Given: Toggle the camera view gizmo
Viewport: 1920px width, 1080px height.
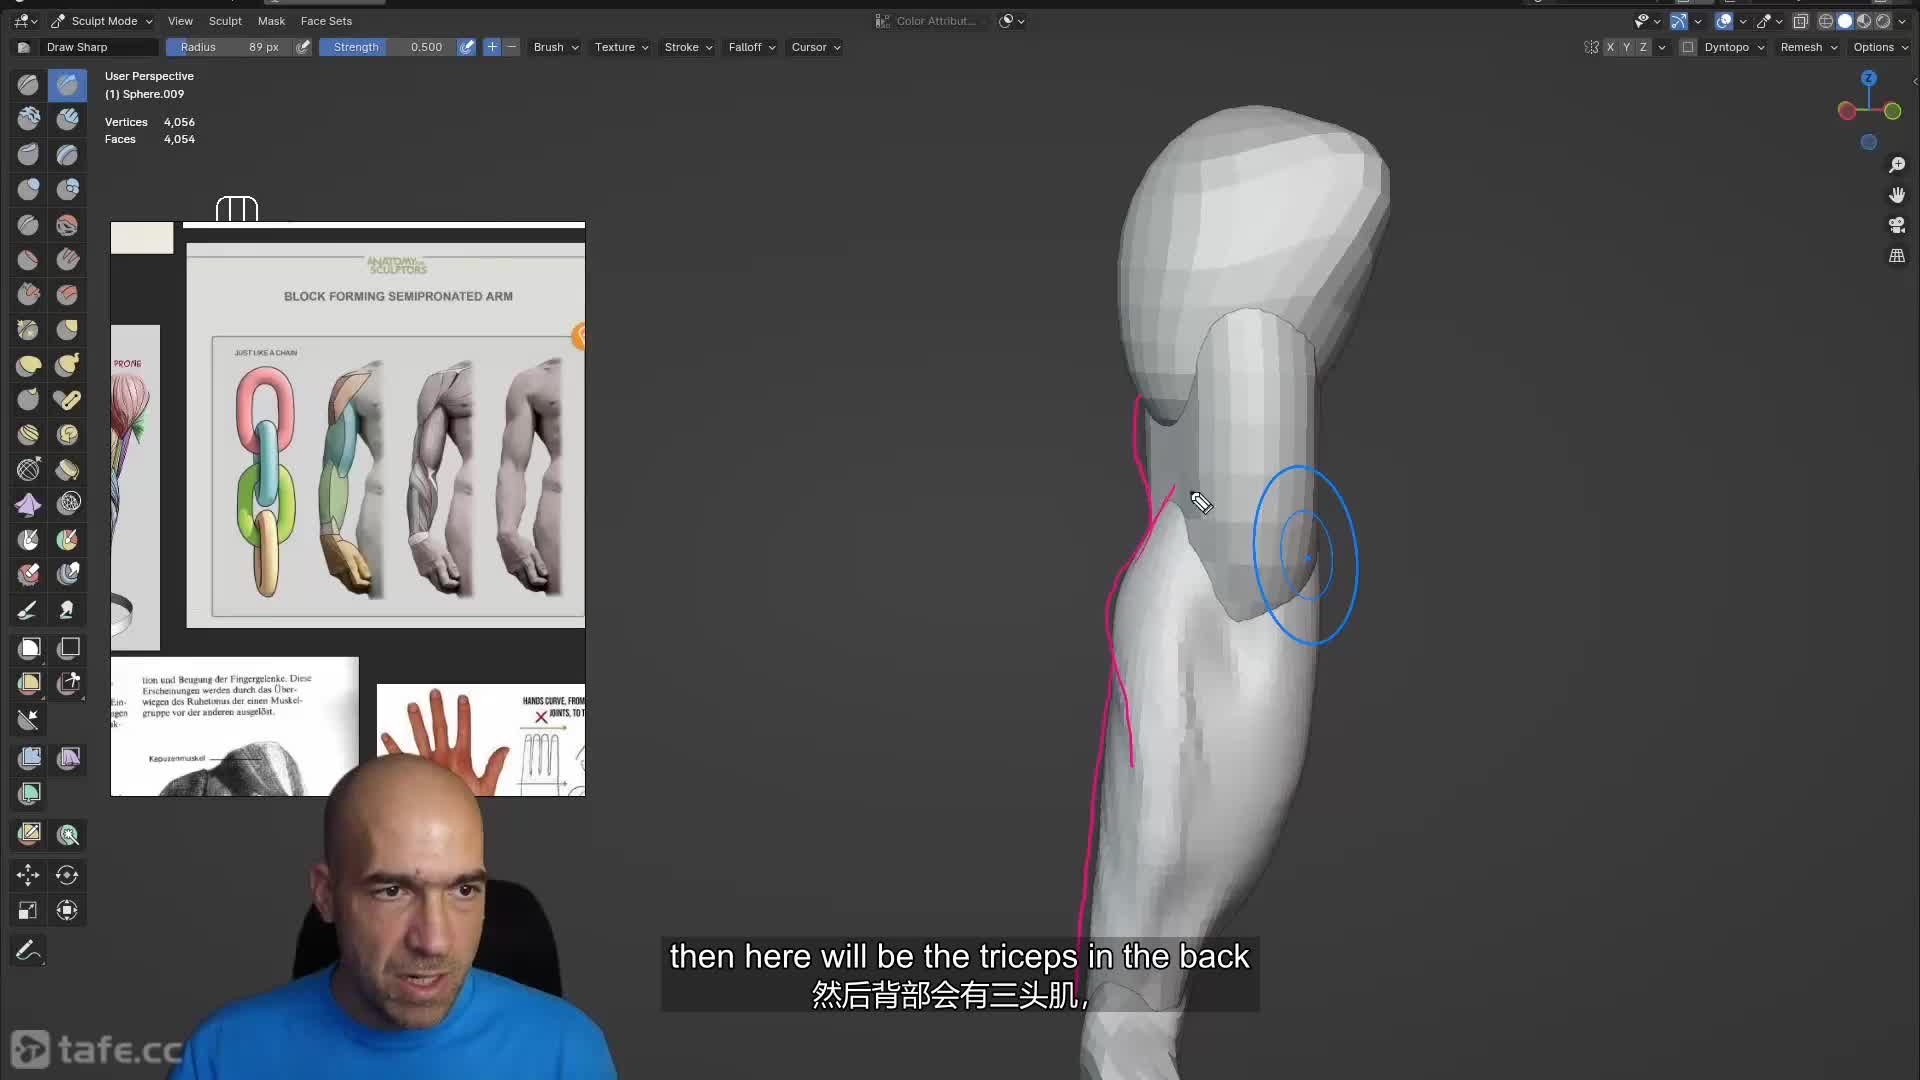Looking at the screenshot, I should pyautogui.click(x=1896, y=225).
